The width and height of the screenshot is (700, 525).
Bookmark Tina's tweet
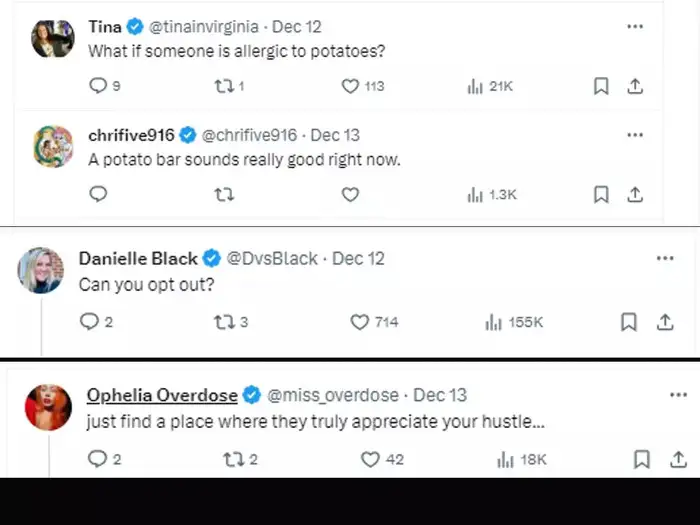601,86
